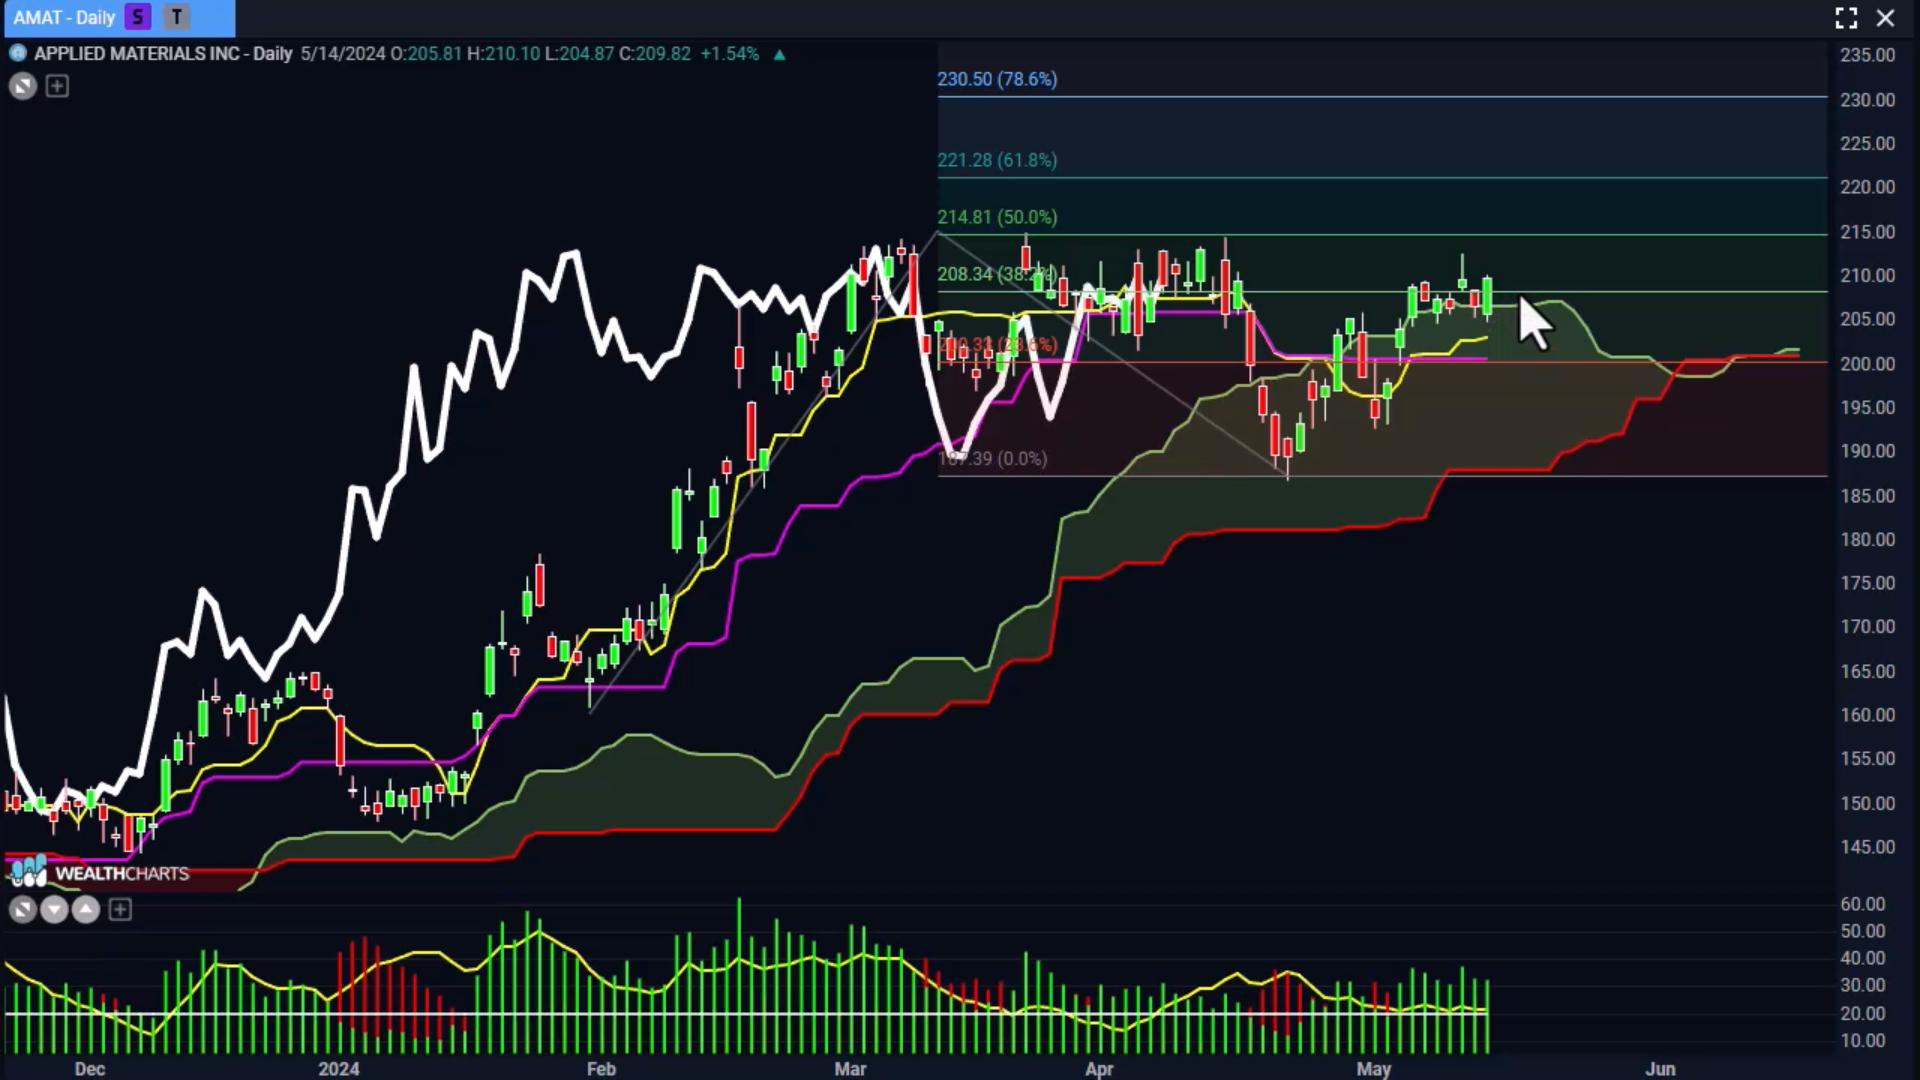Add an indicator to the price pane
The image size is (1920, 1080).
57,86
